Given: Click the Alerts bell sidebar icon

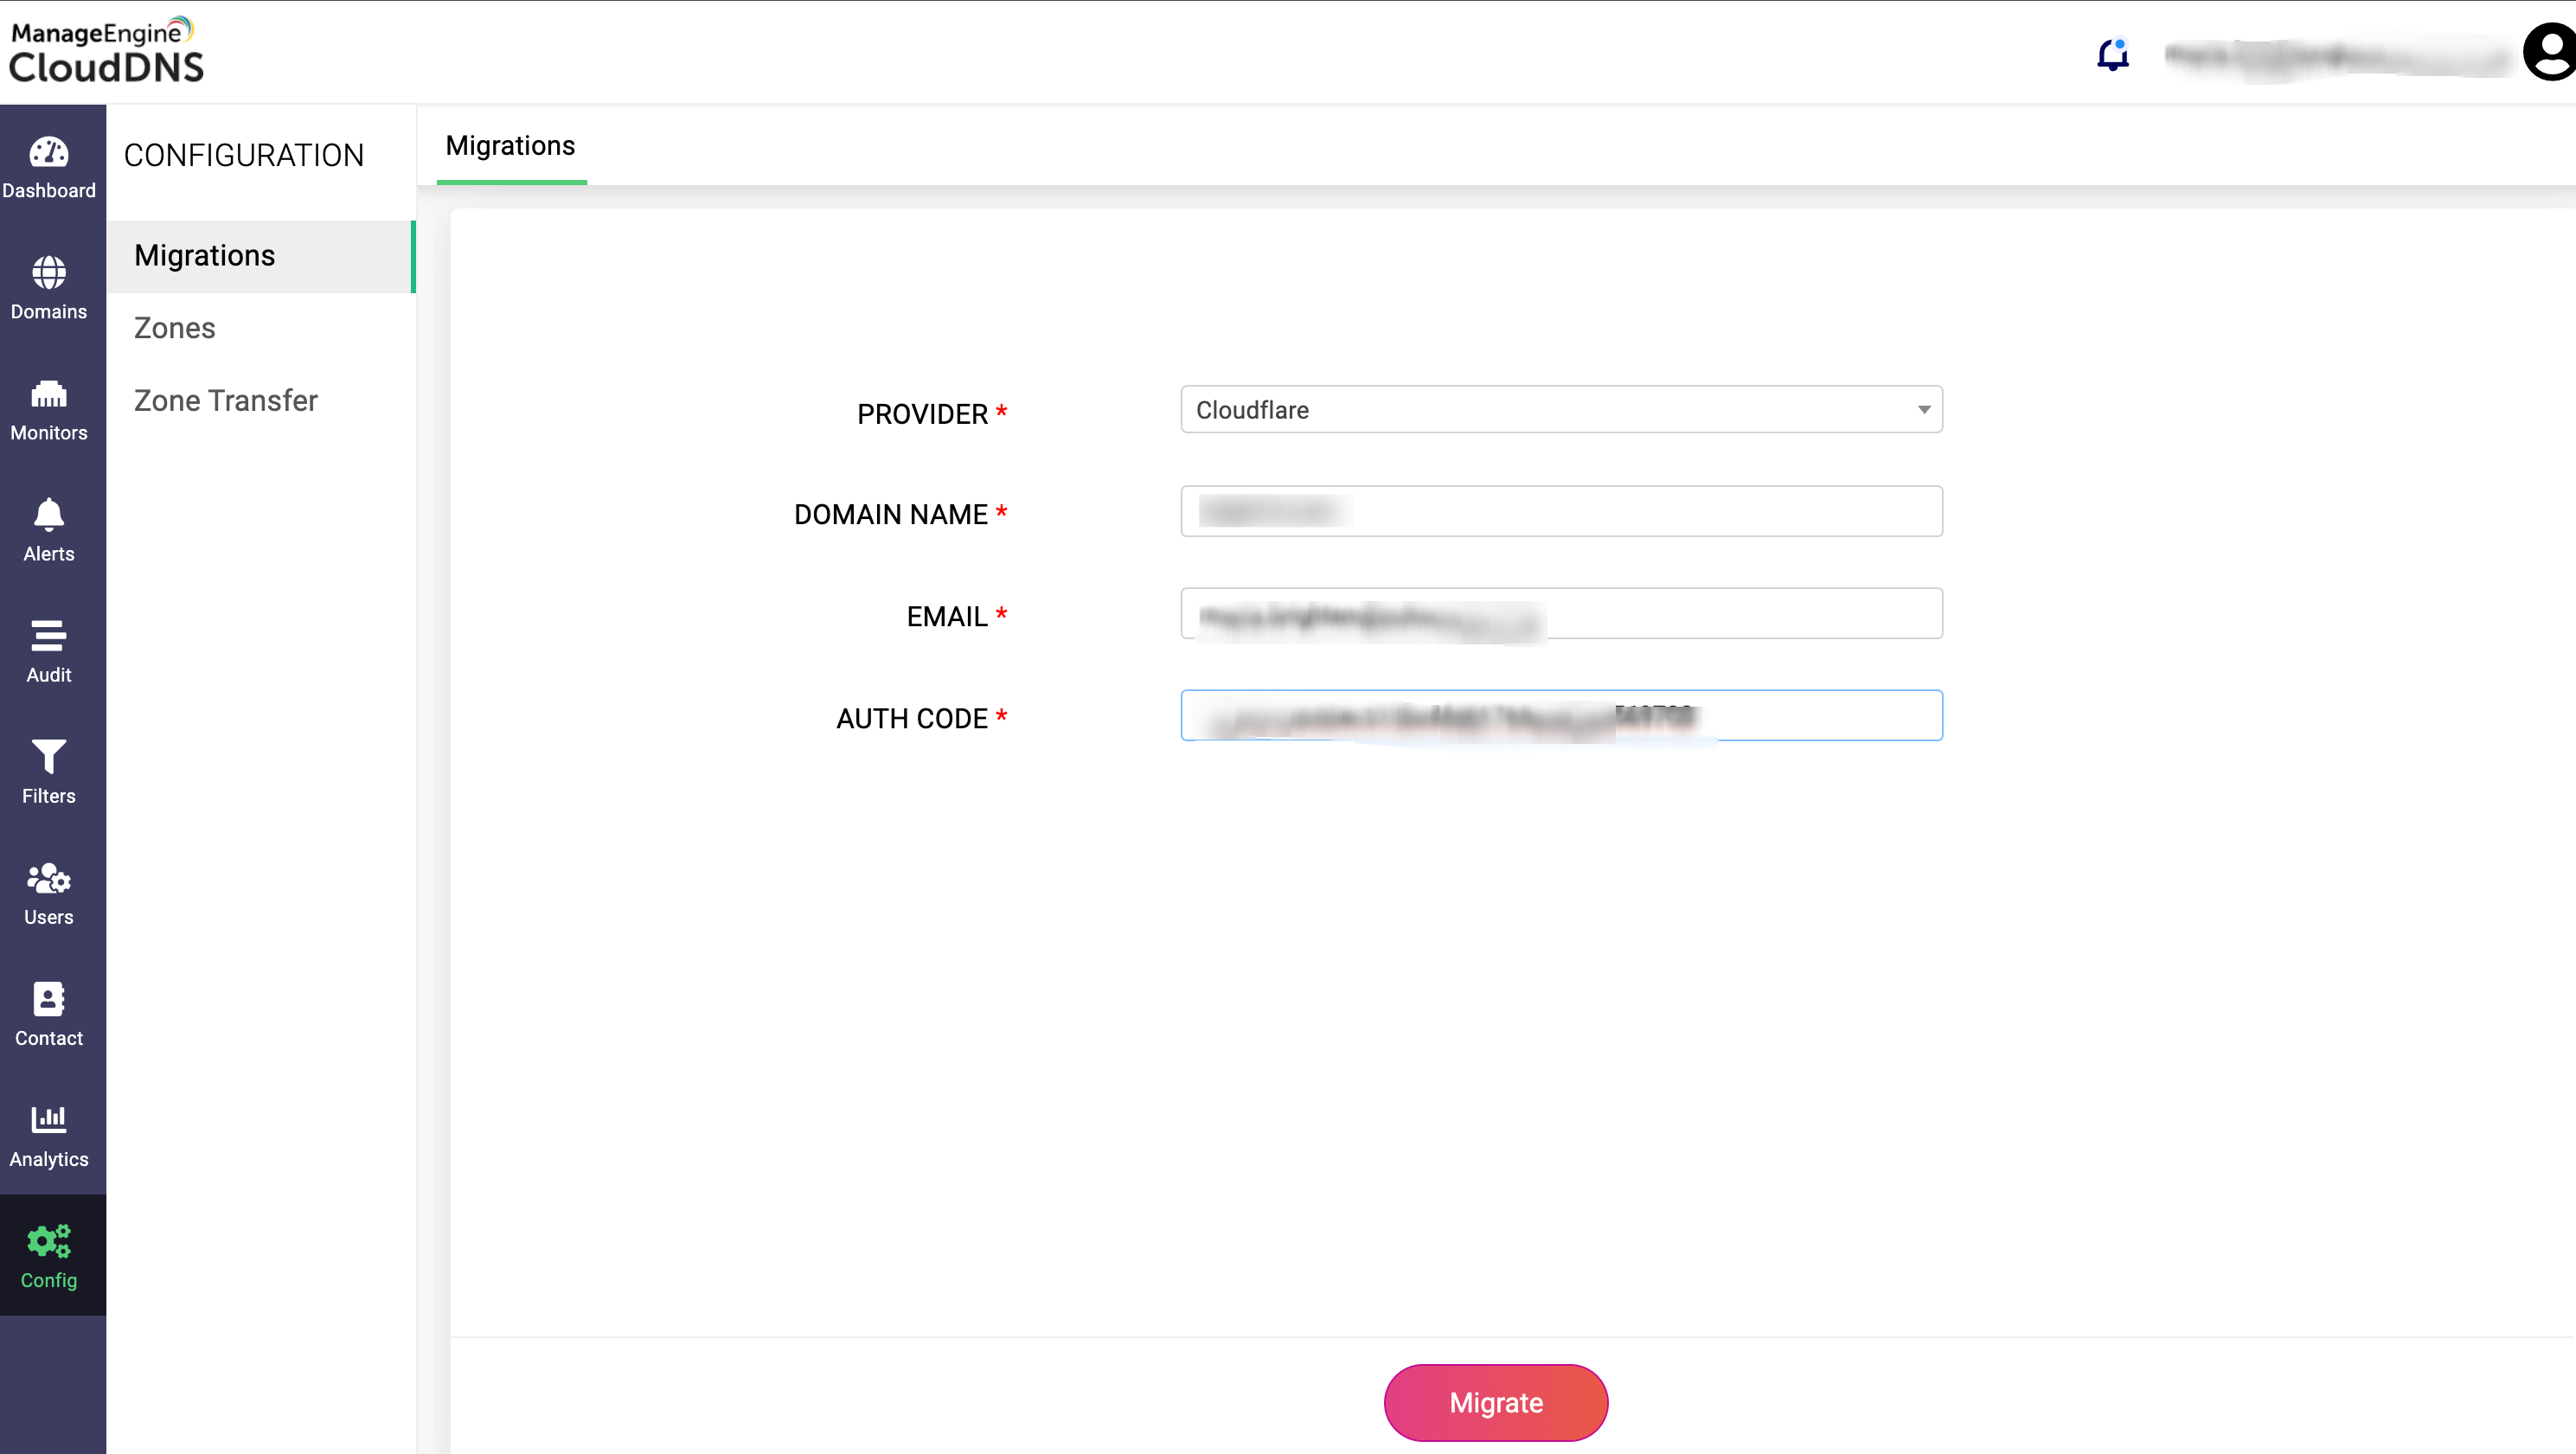Looking at the screenshot, I should pyautogui.click(x=48, y=516).
